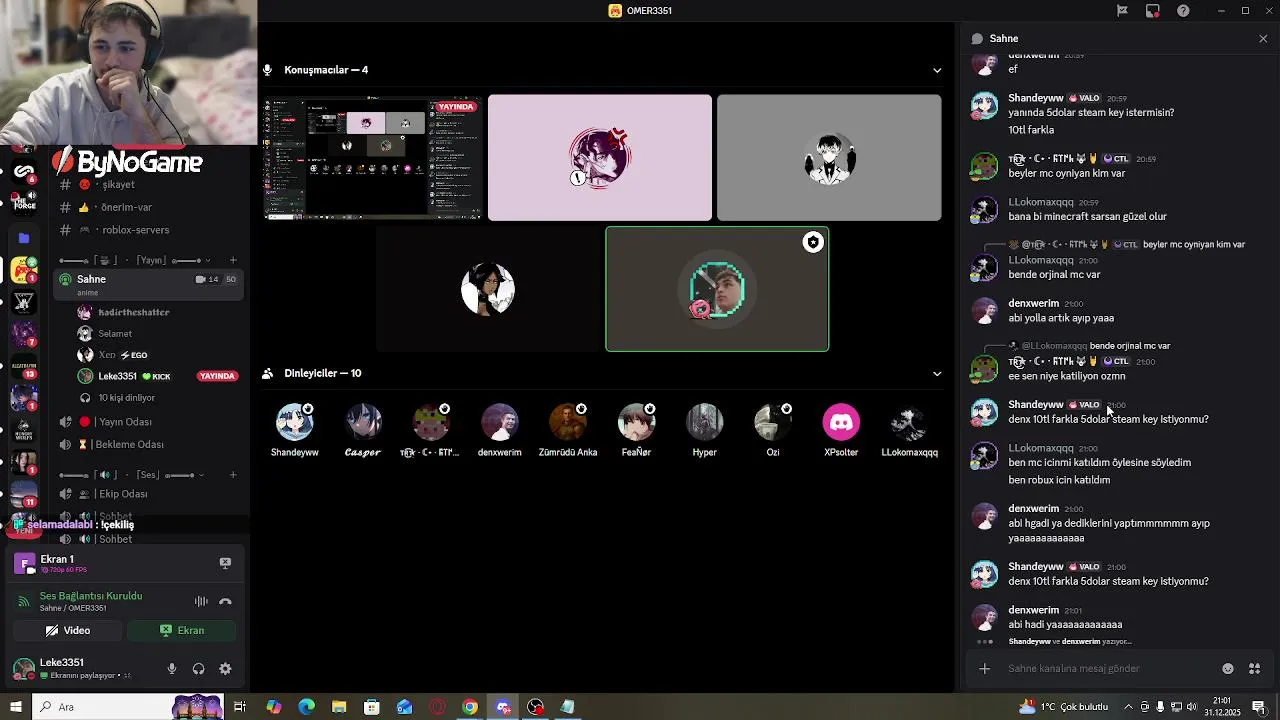Open the şikayet text channel

pyautogui.click(x=150, y=184)
